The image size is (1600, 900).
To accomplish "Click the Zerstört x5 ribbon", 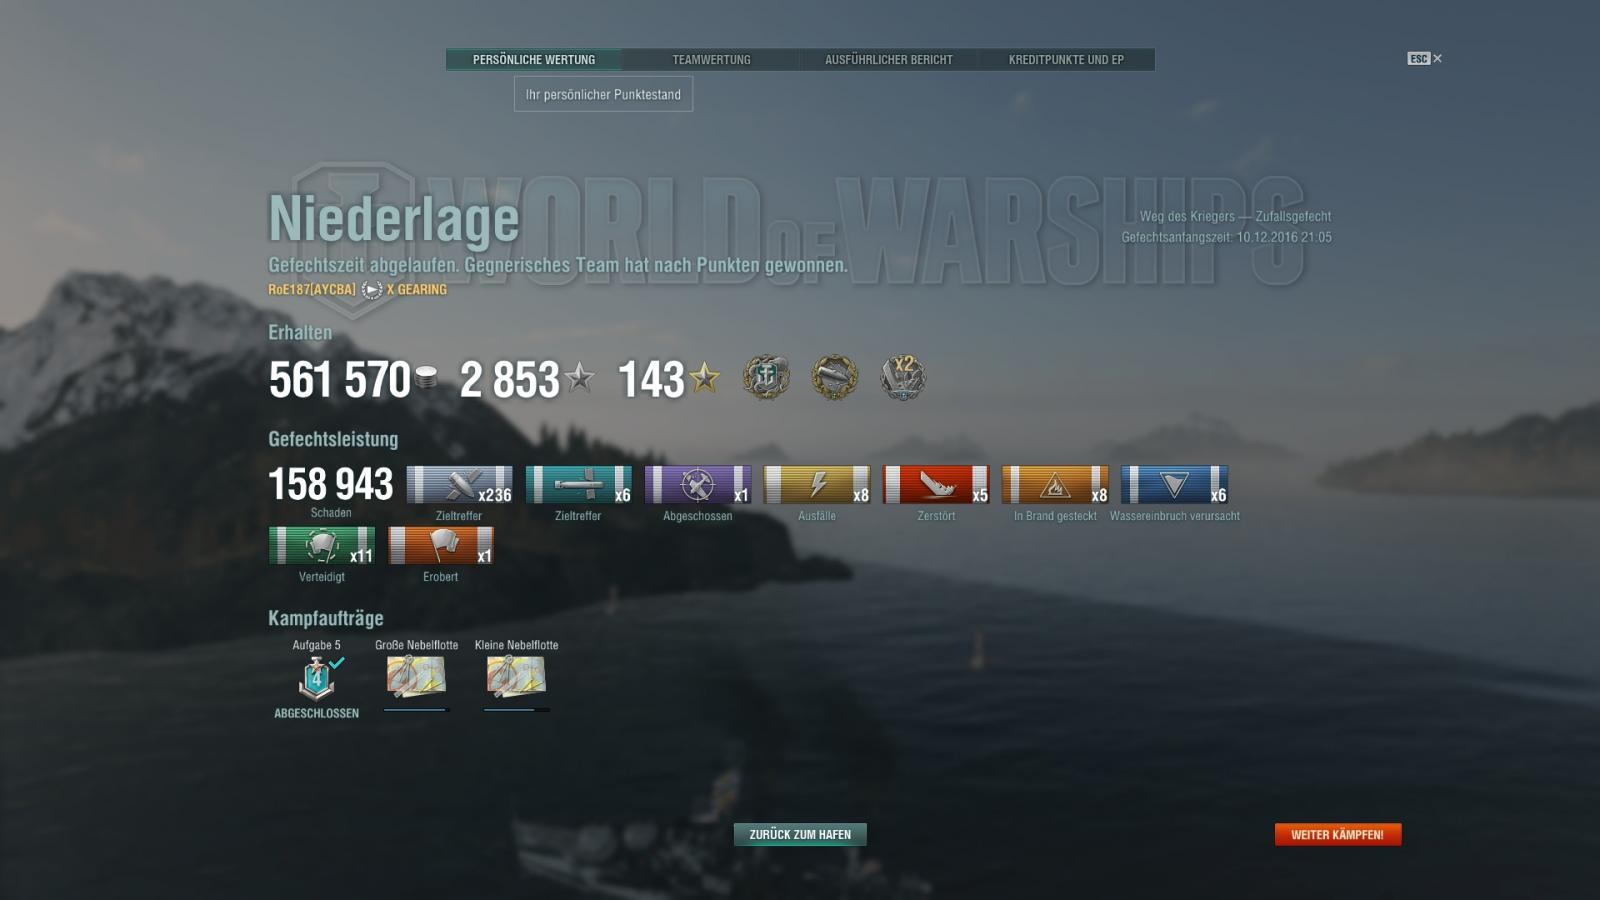I will [936, 485].
